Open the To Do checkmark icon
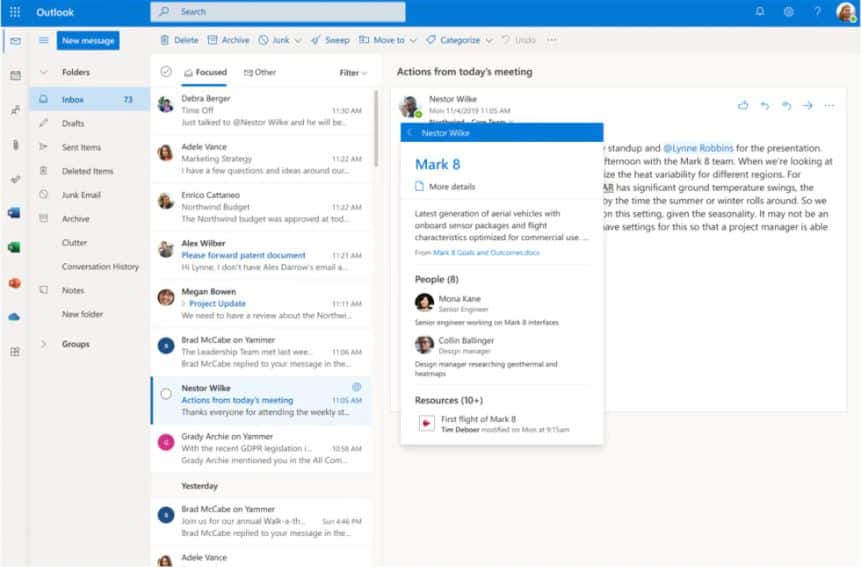861x567 pixels. (15, 179)
